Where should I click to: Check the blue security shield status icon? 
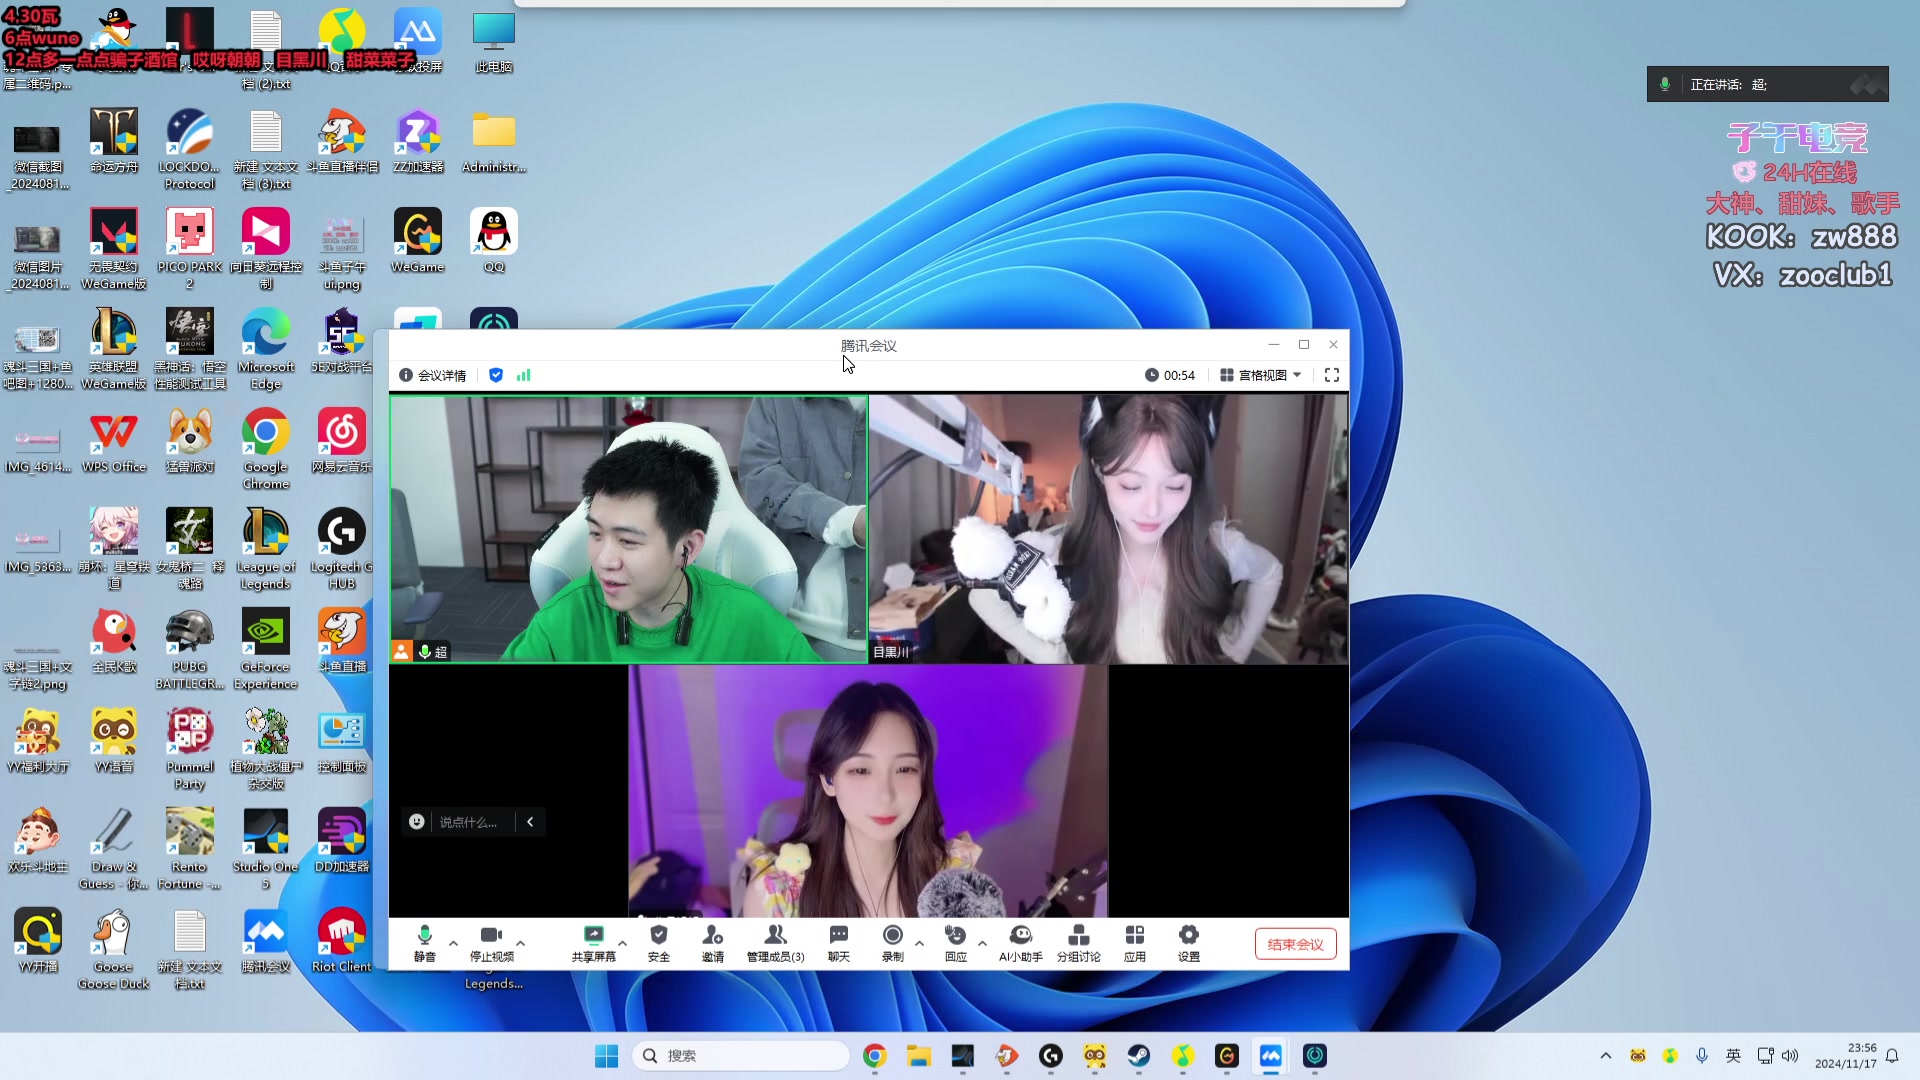click(496, 375)
